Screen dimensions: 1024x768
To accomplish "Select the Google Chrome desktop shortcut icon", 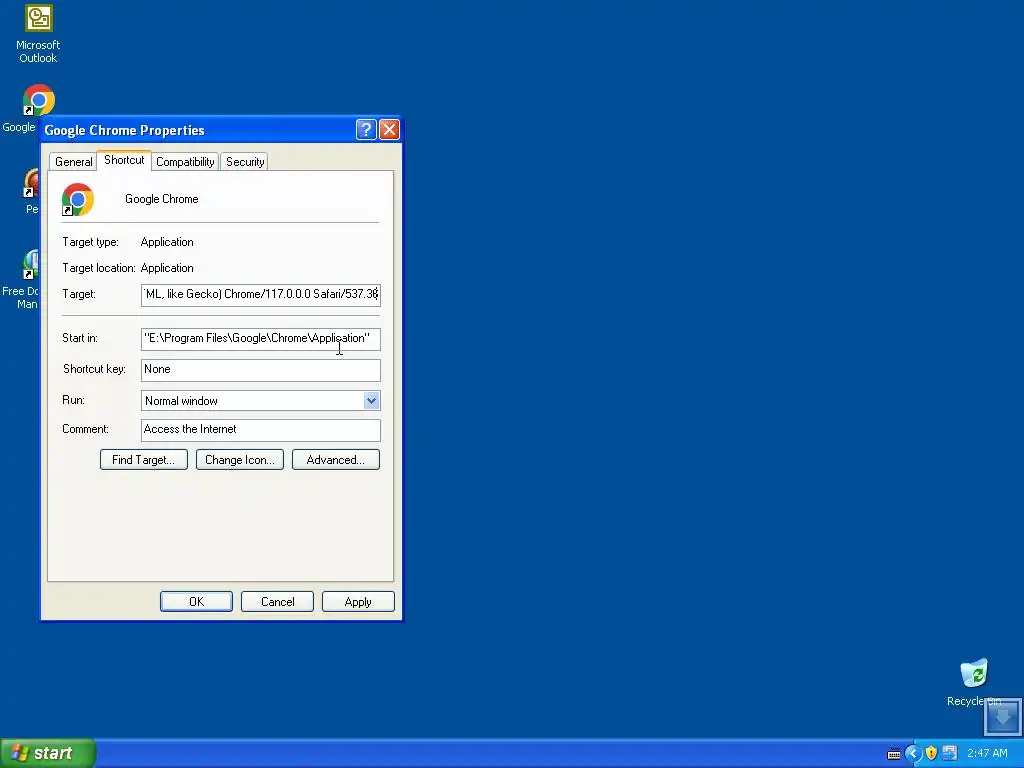I will click(39, 100).
